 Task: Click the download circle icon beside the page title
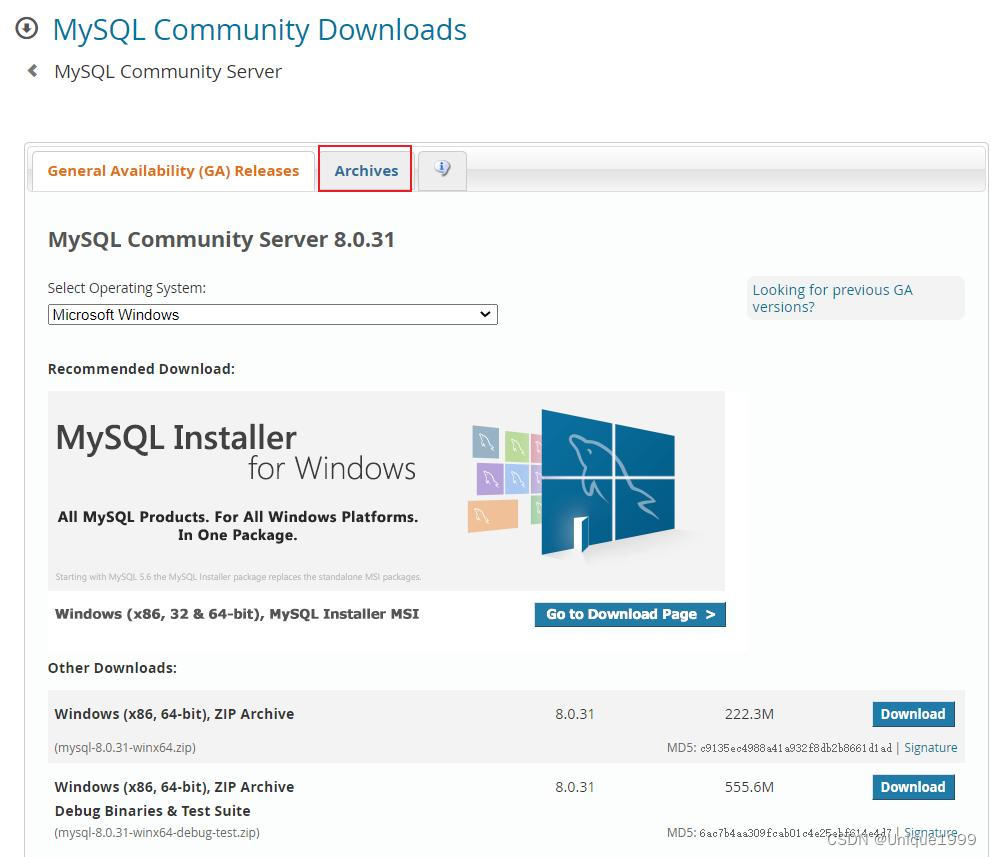point(27,28)
